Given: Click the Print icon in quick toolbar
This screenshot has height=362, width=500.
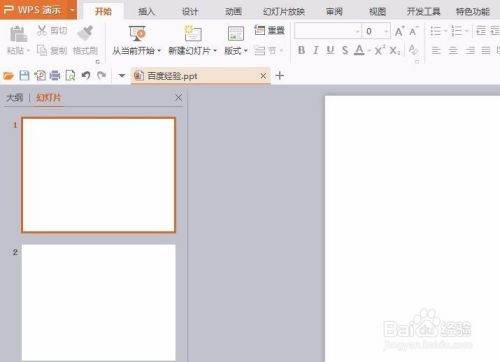Looking at the screenshot, I should click(x=55, y=76).
